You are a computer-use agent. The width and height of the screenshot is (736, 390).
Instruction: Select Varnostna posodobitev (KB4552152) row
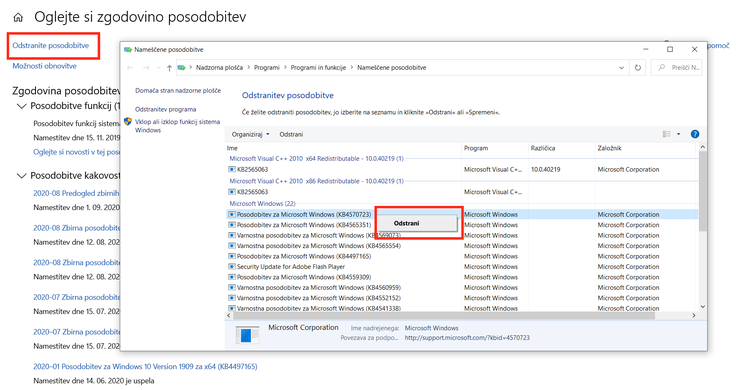(x=462, y=298)
